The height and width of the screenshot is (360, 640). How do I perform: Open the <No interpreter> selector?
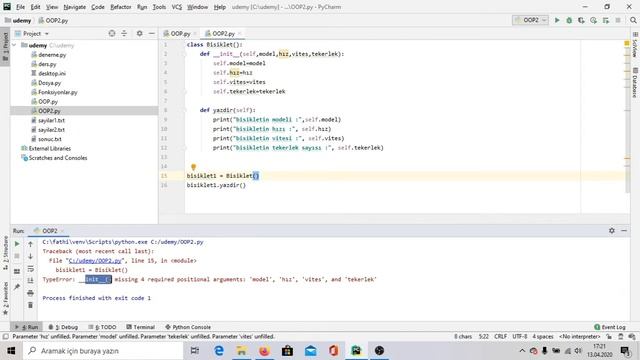click(580, 337)
